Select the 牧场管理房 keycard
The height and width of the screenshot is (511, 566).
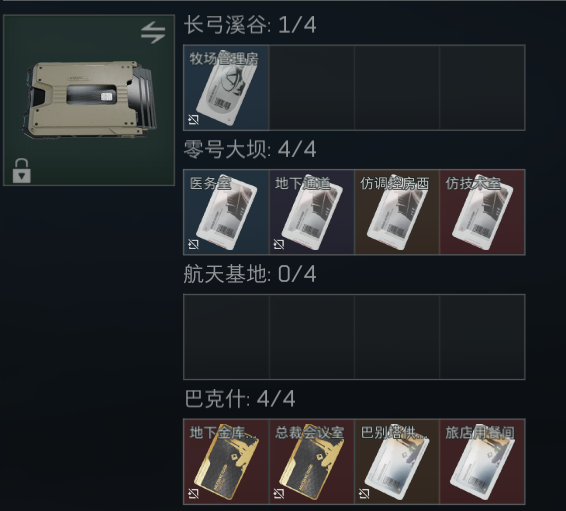pos(226,87)
